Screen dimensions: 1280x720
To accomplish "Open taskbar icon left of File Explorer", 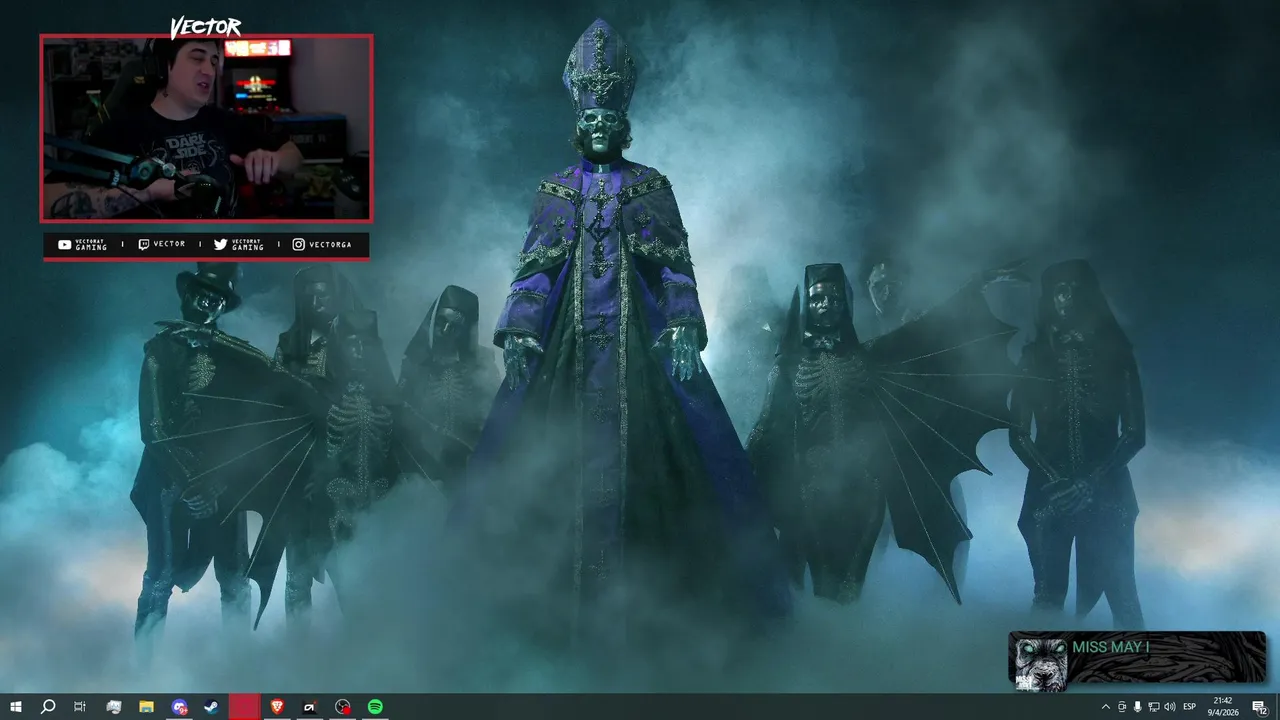I will (113, 707).
